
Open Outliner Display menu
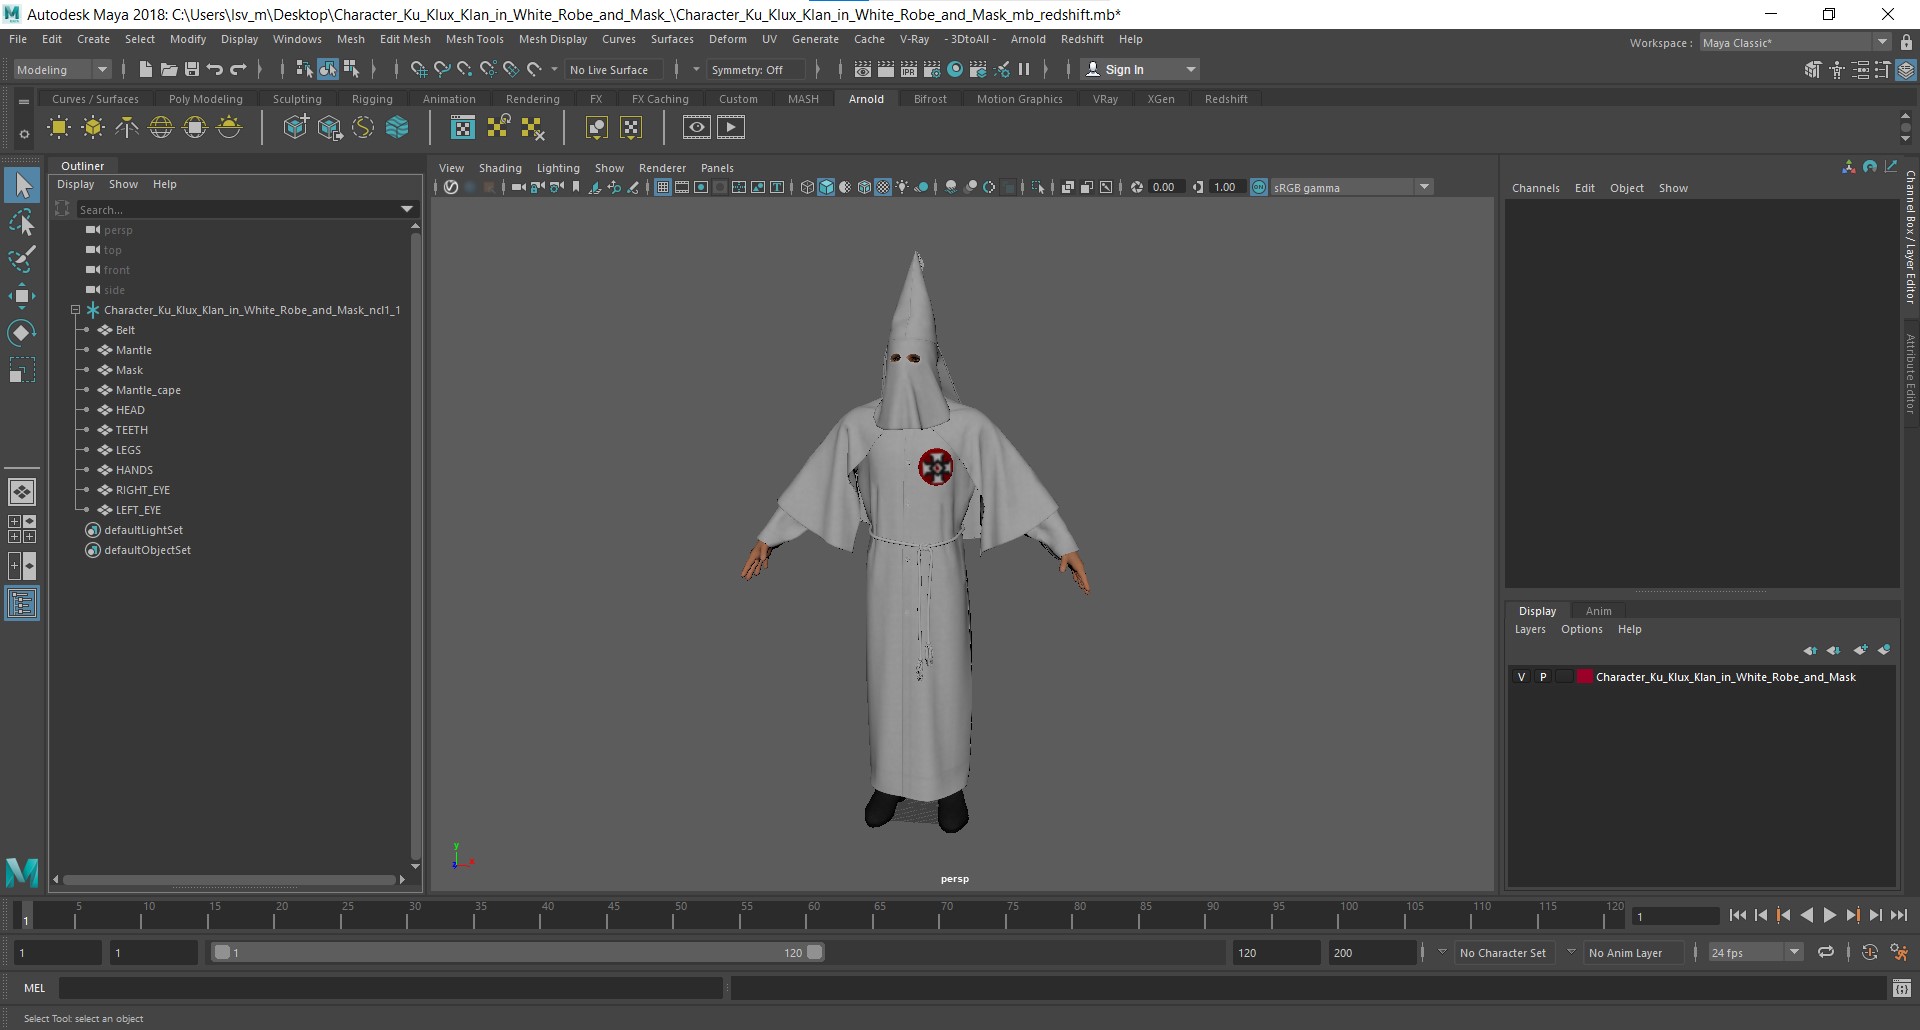coord(75,184)
